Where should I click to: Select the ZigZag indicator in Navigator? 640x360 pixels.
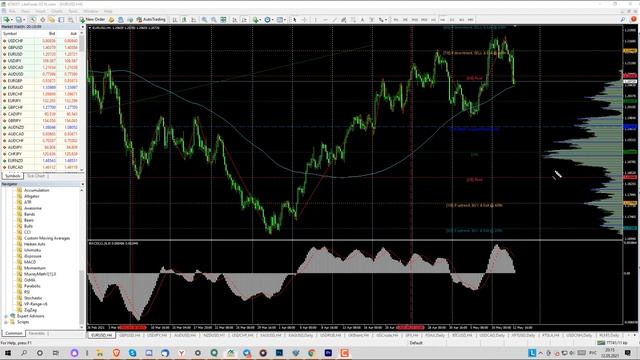pos(30,310)
